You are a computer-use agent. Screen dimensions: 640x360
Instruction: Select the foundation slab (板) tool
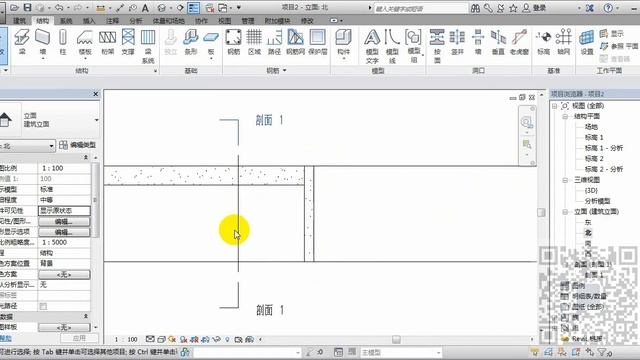click(211, 42)
